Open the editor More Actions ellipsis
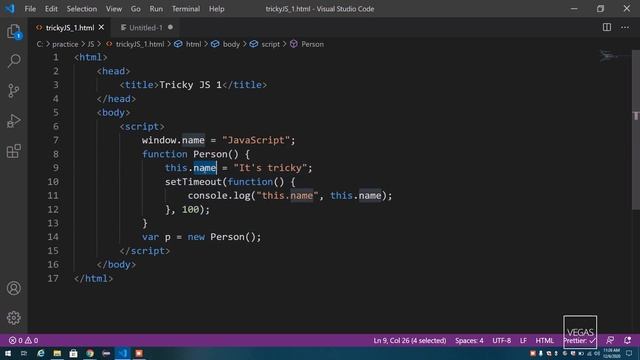Screen dimensions: 640x360 [x=625, y=27]
